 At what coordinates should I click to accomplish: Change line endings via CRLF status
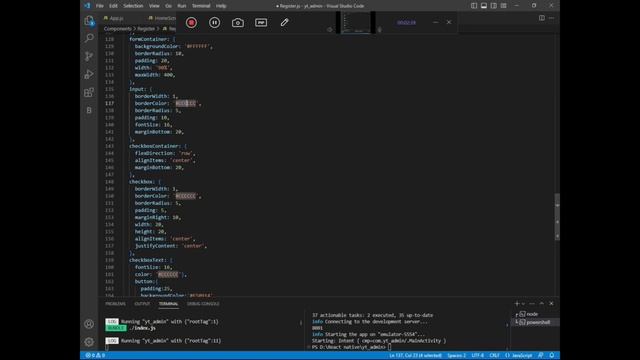[494, 356]
